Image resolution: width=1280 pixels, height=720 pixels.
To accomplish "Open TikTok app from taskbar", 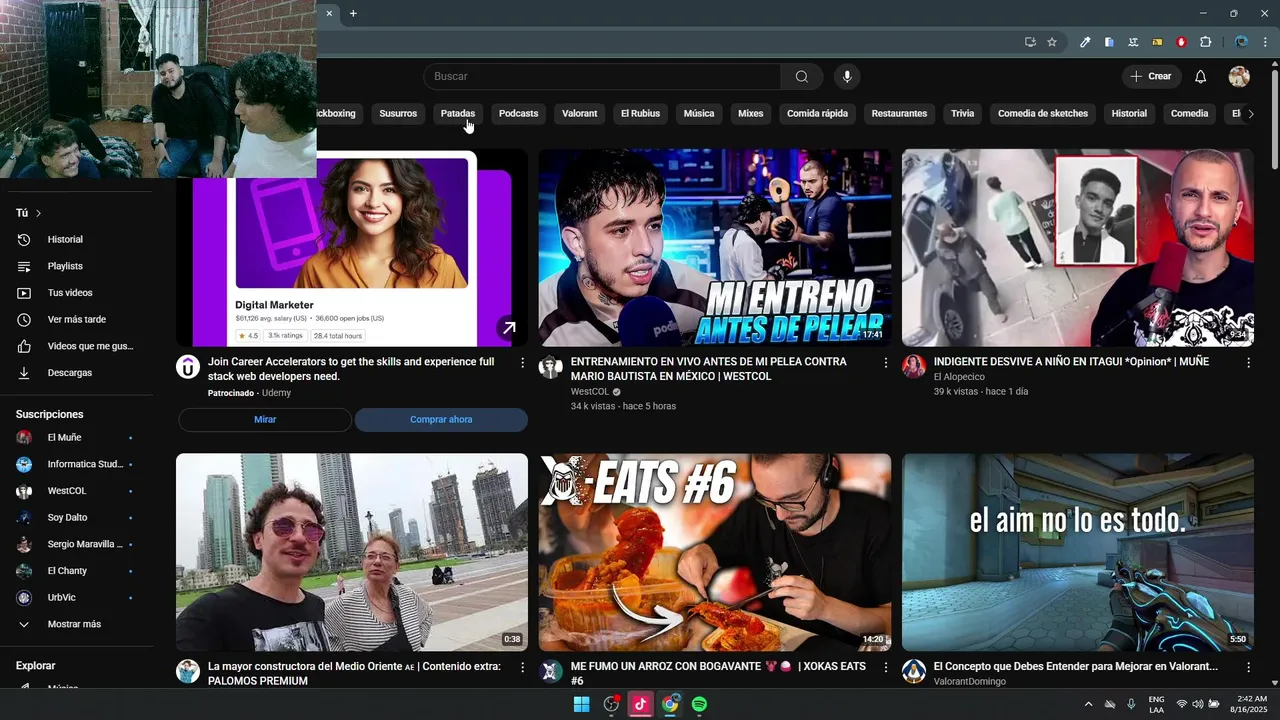I will pyautogui.click(x=640, y=704).
